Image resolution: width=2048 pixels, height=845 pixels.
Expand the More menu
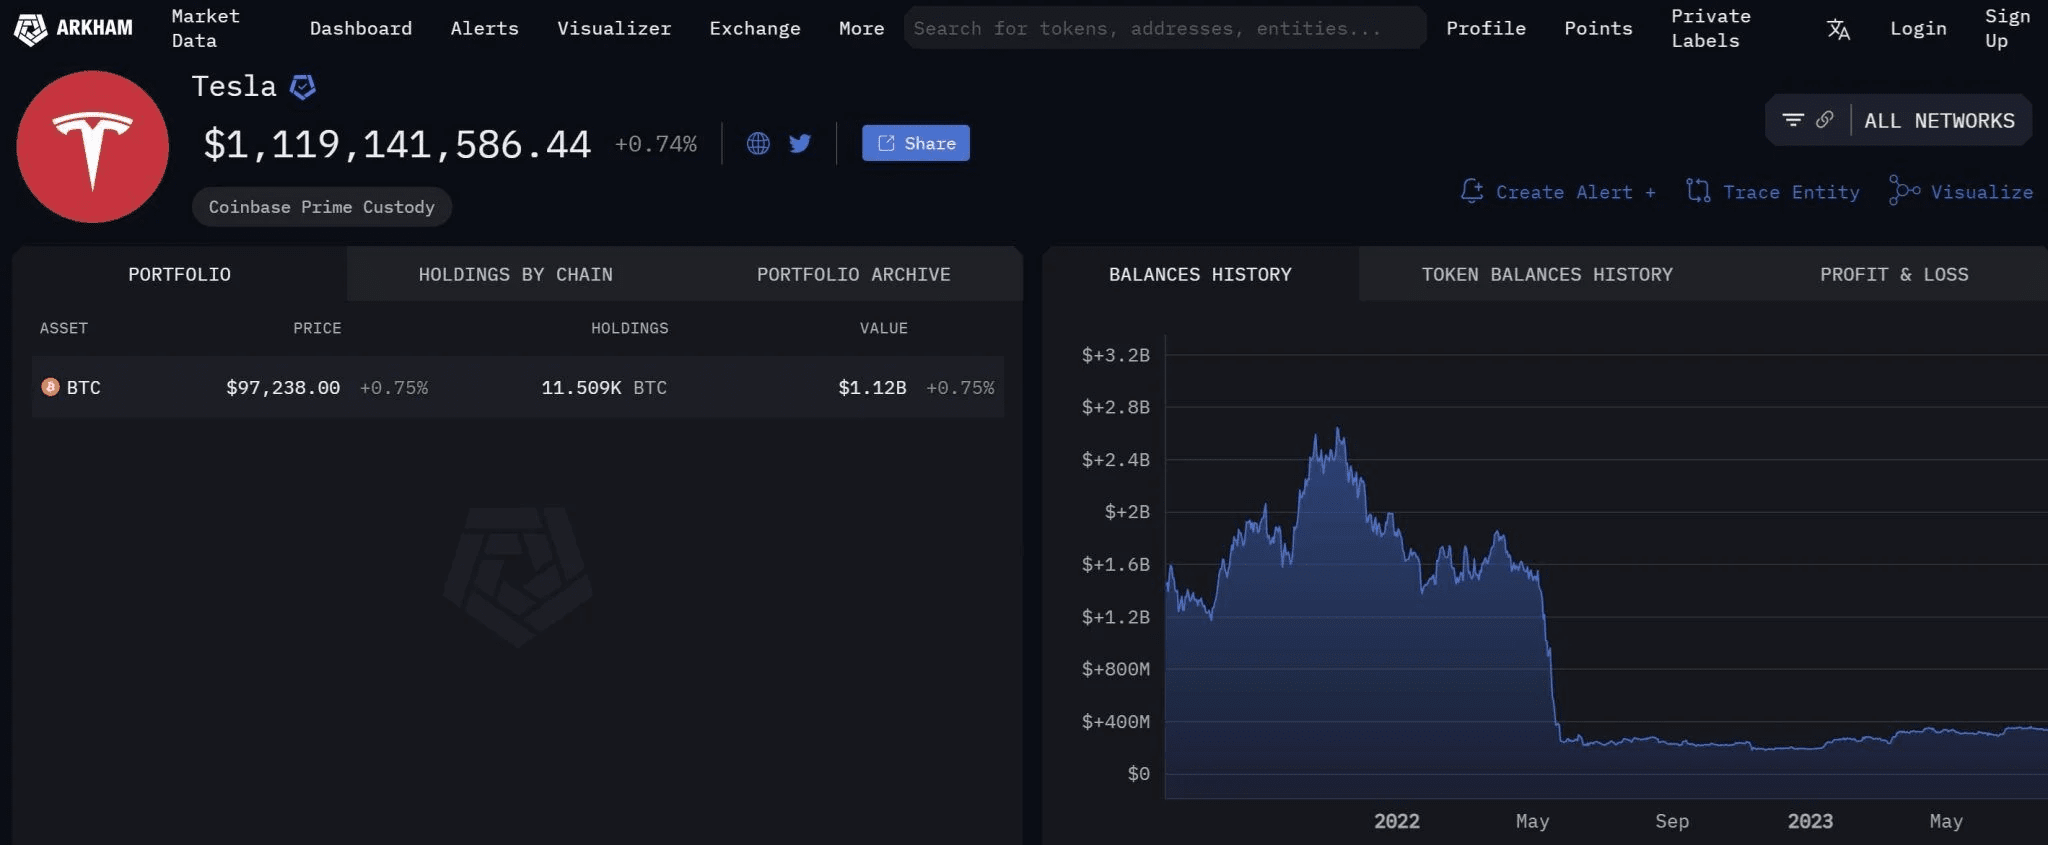click(861, 29)
